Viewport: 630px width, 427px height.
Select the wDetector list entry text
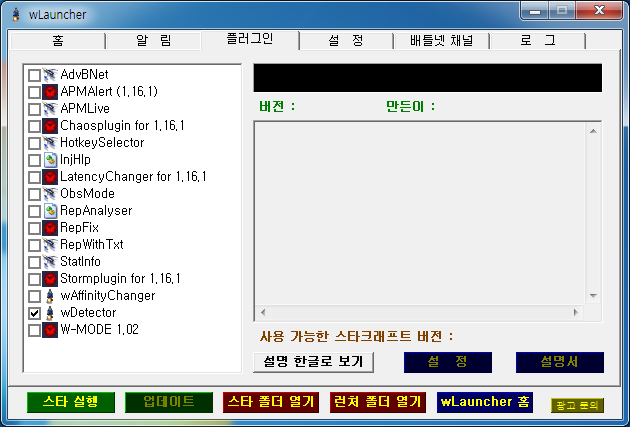point(88,313)
